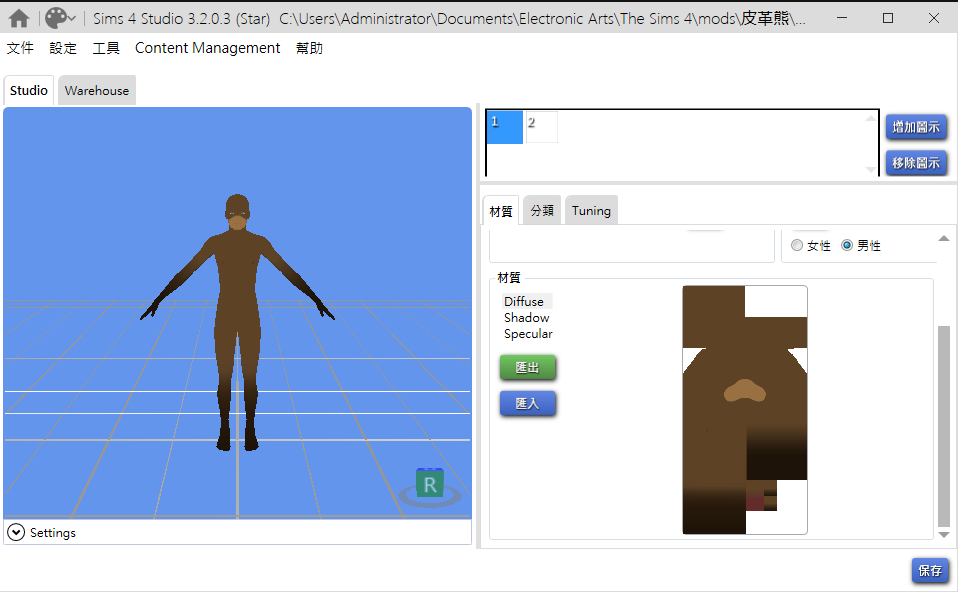Click the green 匯出 export button
The width and height of the screenshot is (958, 592).
[527, 368]
